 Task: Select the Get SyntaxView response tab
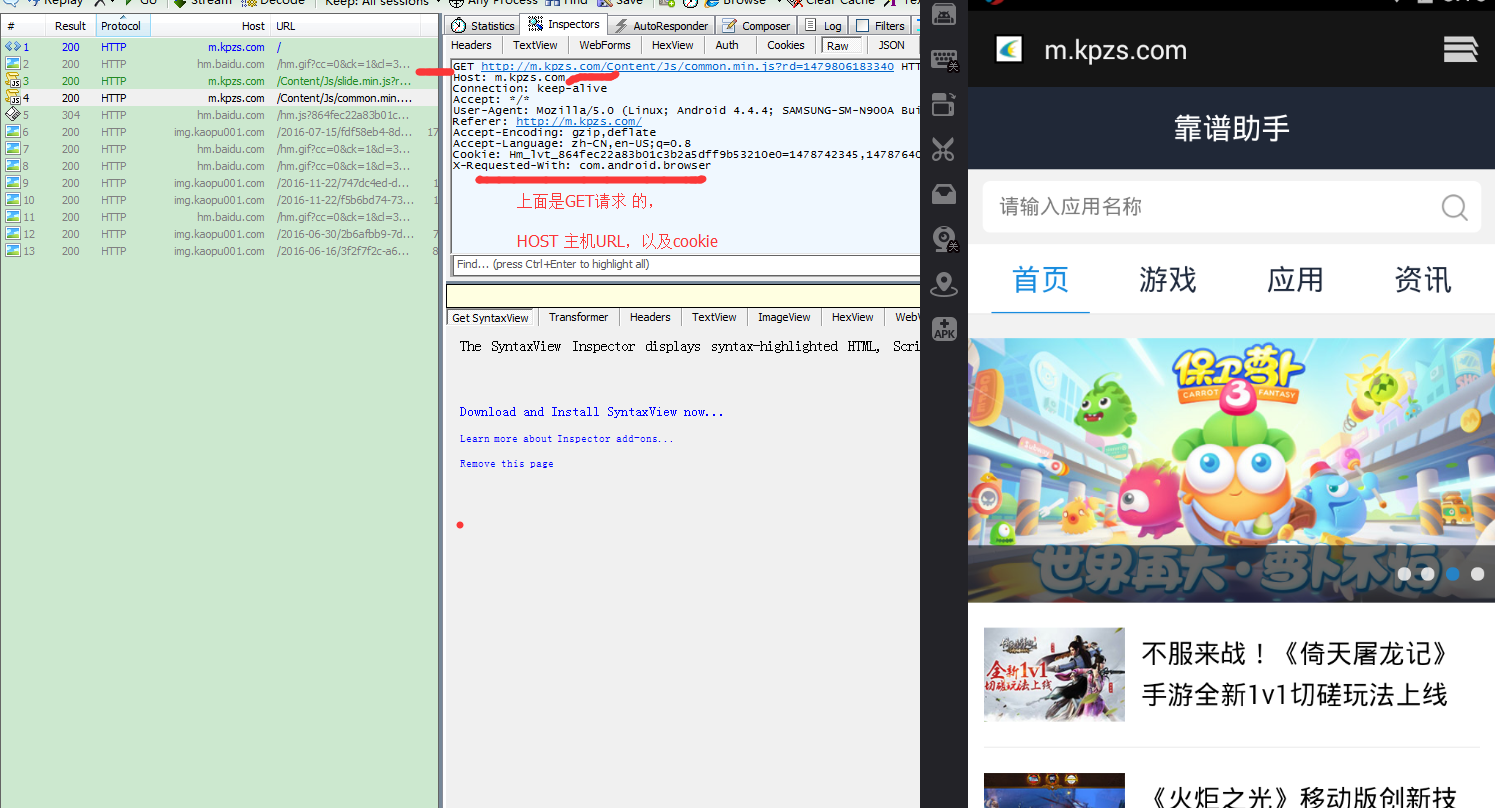[x=490, y=318]
